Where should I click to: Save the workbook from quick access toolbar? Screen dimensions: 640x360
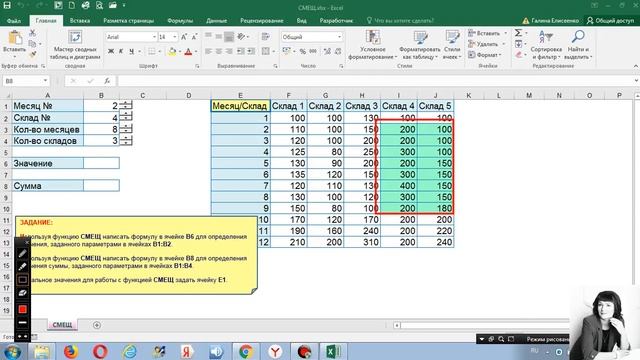coord(7,5)
